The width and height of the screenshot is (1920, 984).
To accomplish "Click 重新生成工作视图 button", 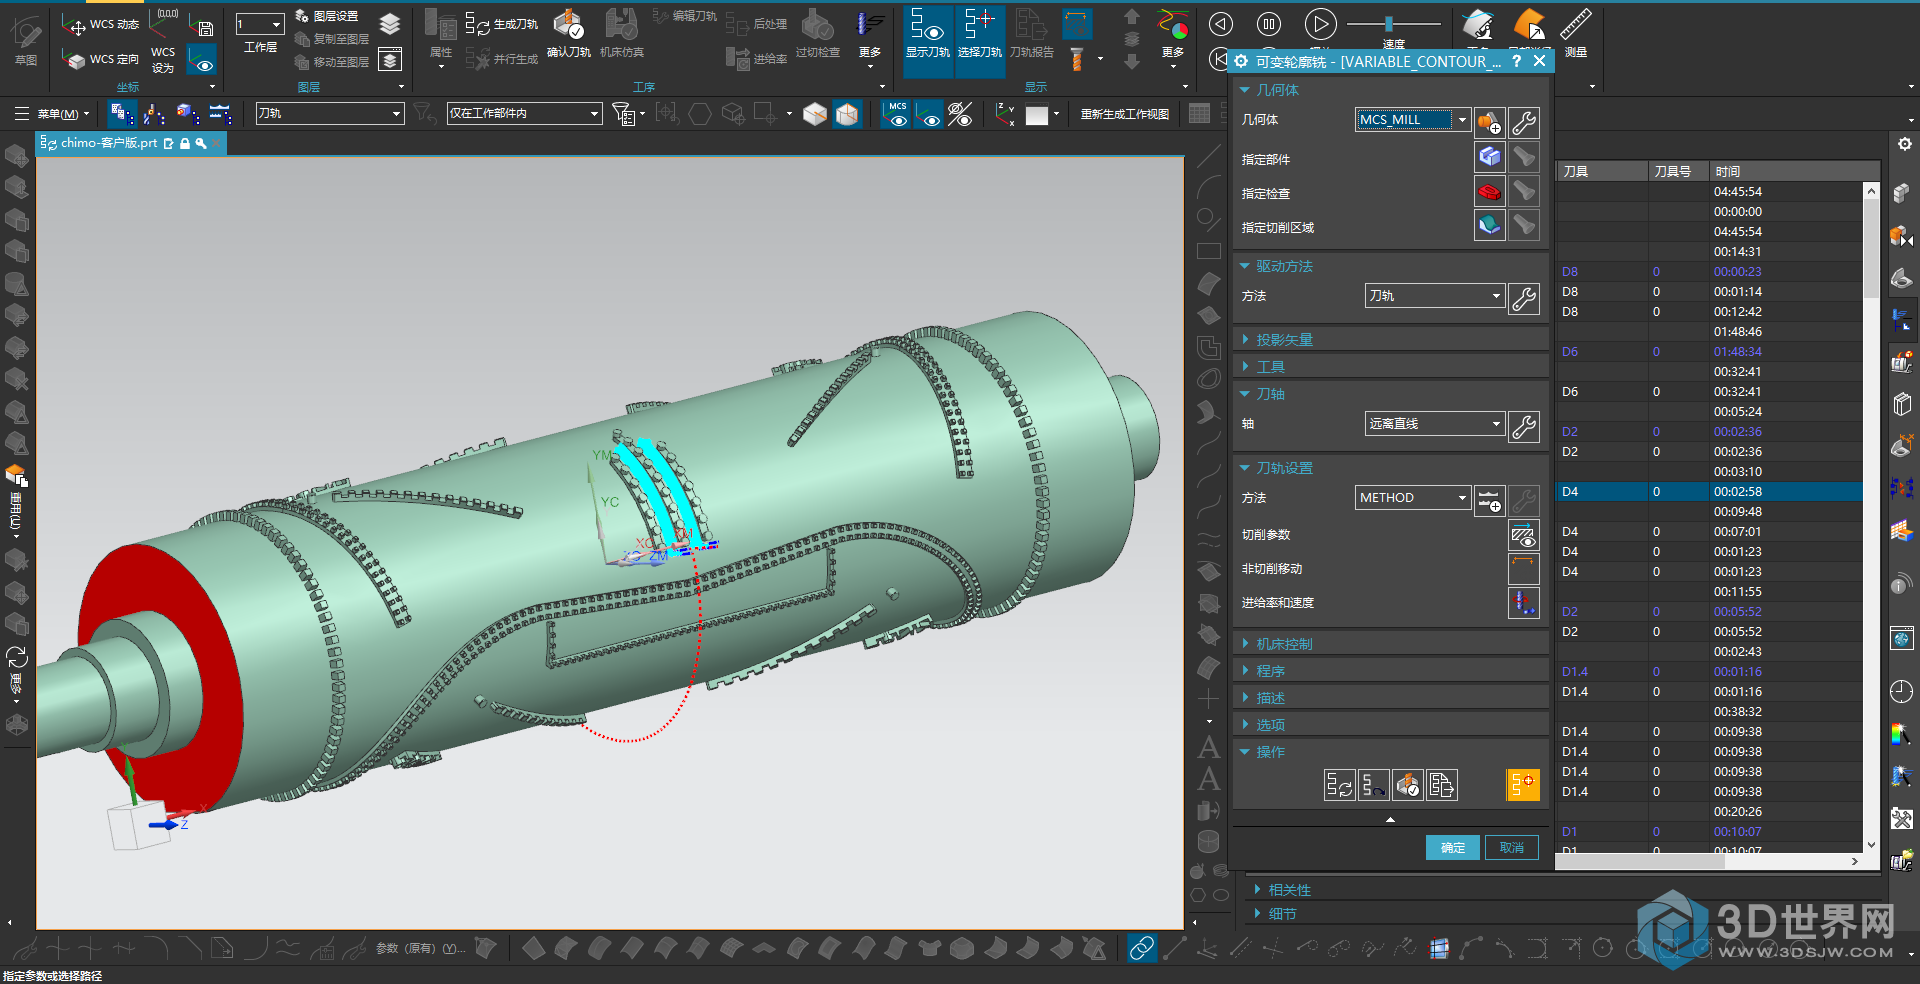I will (x=1125, y=114).
